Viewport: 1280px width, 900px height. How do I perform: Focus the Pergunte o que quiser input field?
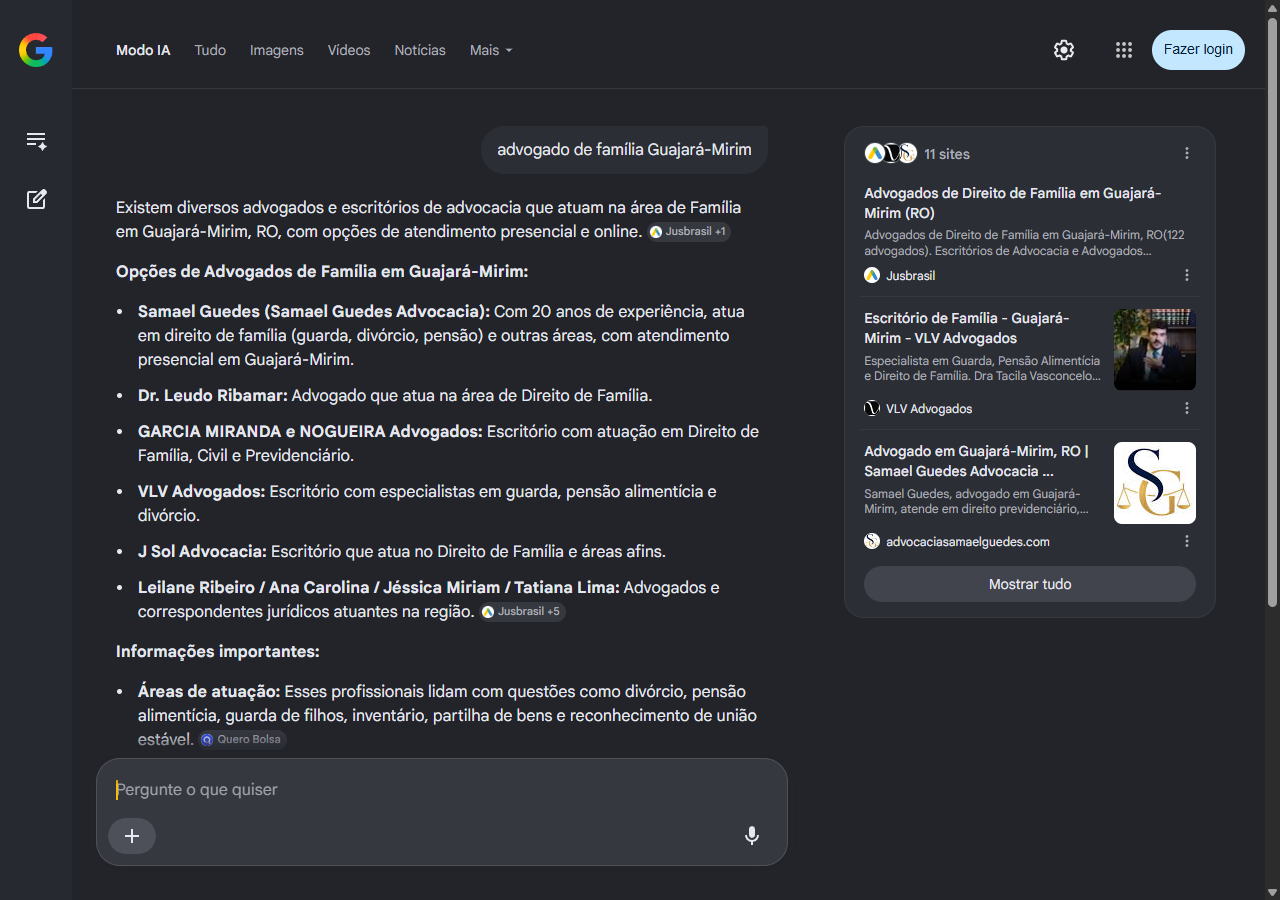440,790
